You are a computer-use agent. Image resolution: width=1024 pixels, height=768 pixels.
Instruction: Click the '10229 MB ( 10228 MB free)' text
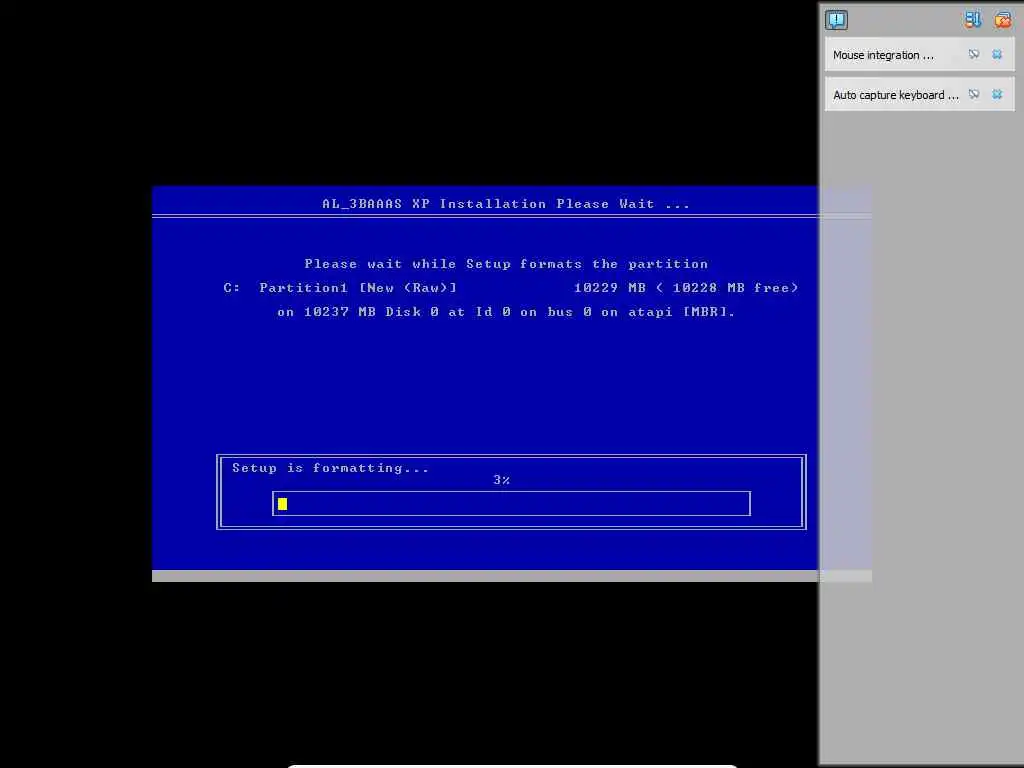click(686, 288)
